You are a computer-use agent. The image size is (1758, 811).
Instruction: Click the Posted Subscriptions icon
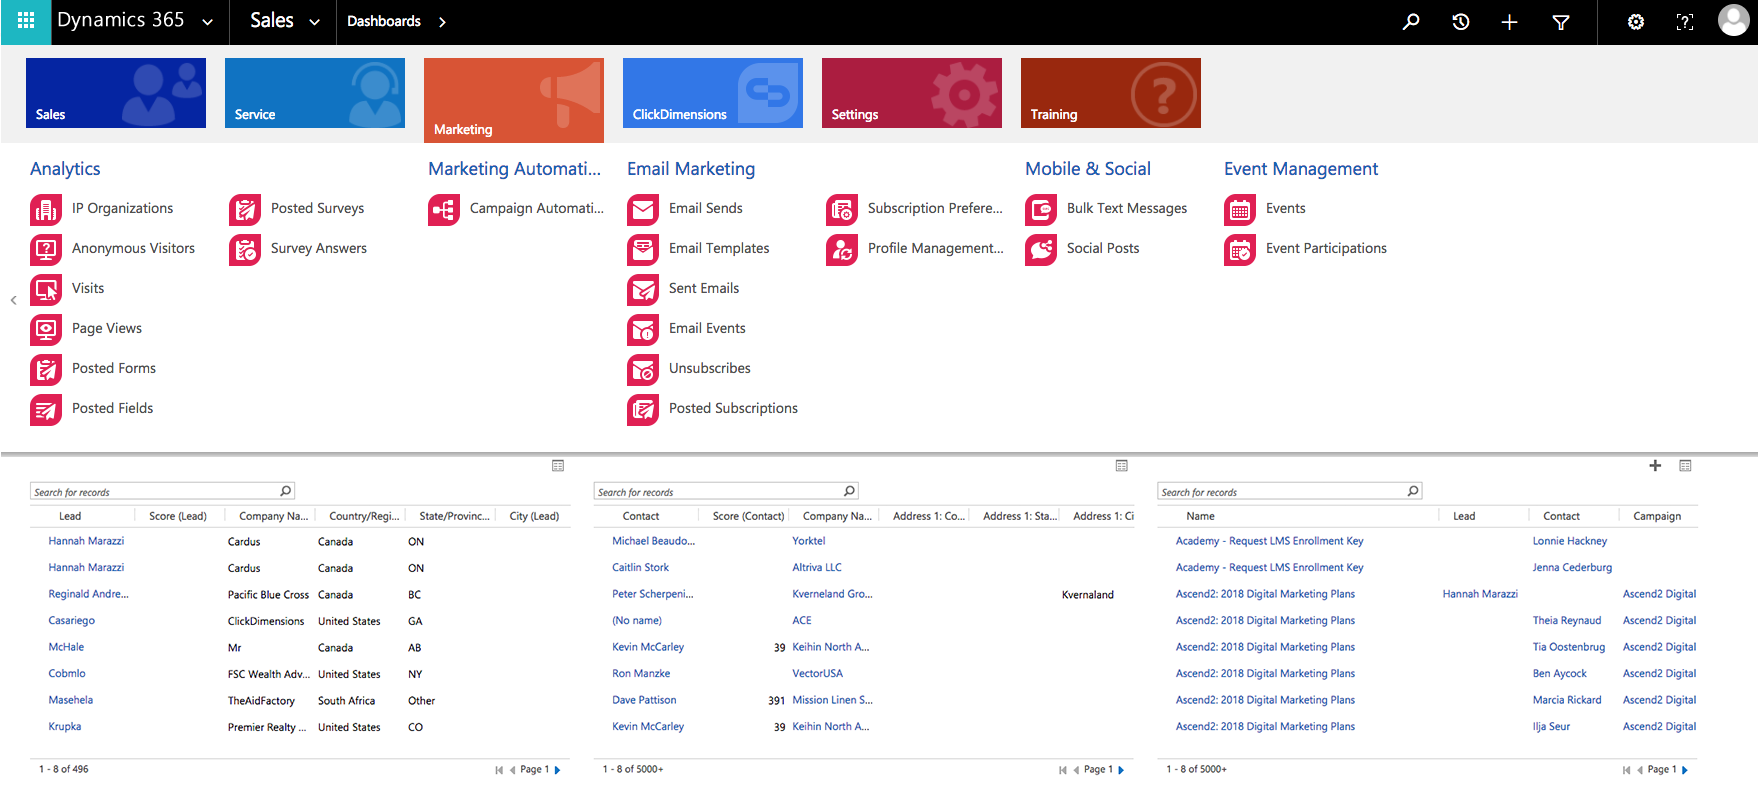[643, 410]
